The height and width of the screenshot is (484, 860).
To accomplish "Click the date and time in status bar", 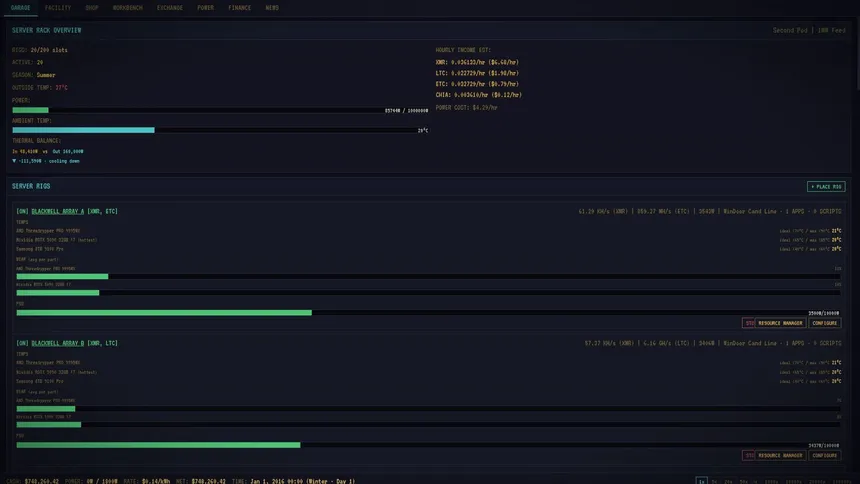I will [x=303, y=481].
